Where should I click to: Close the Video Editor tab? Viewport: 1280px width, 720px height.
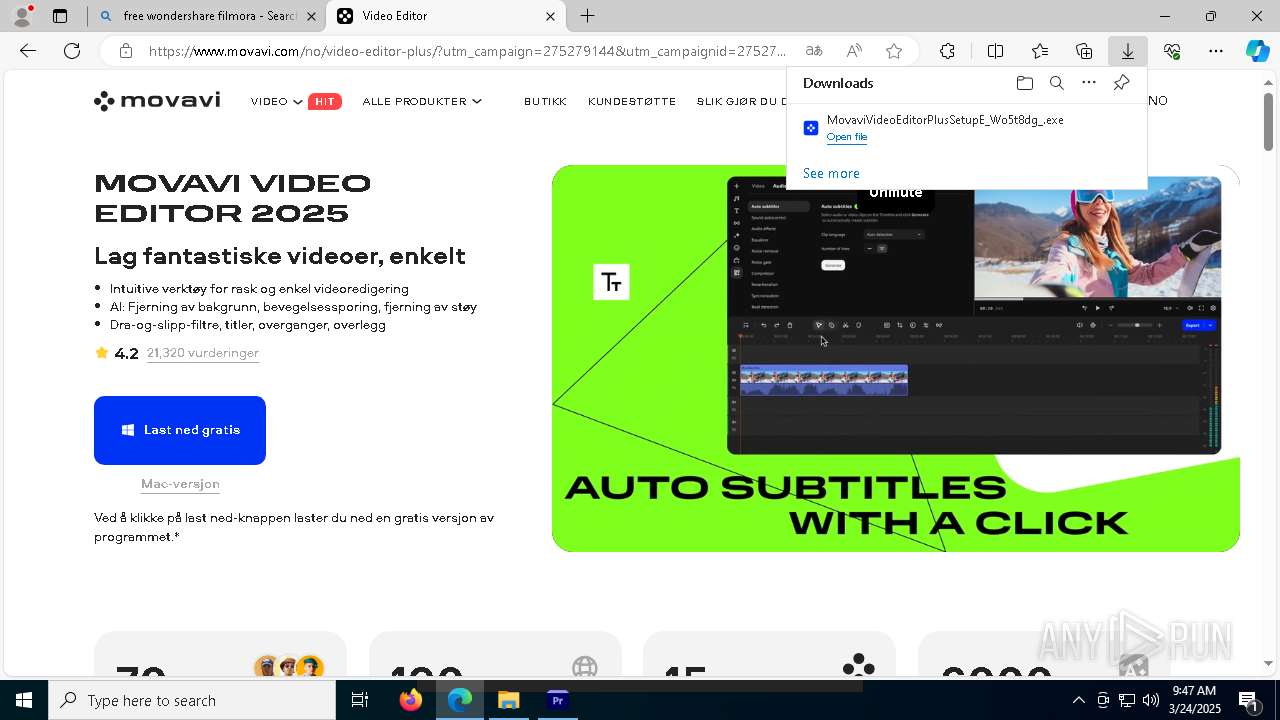[550, 16]
